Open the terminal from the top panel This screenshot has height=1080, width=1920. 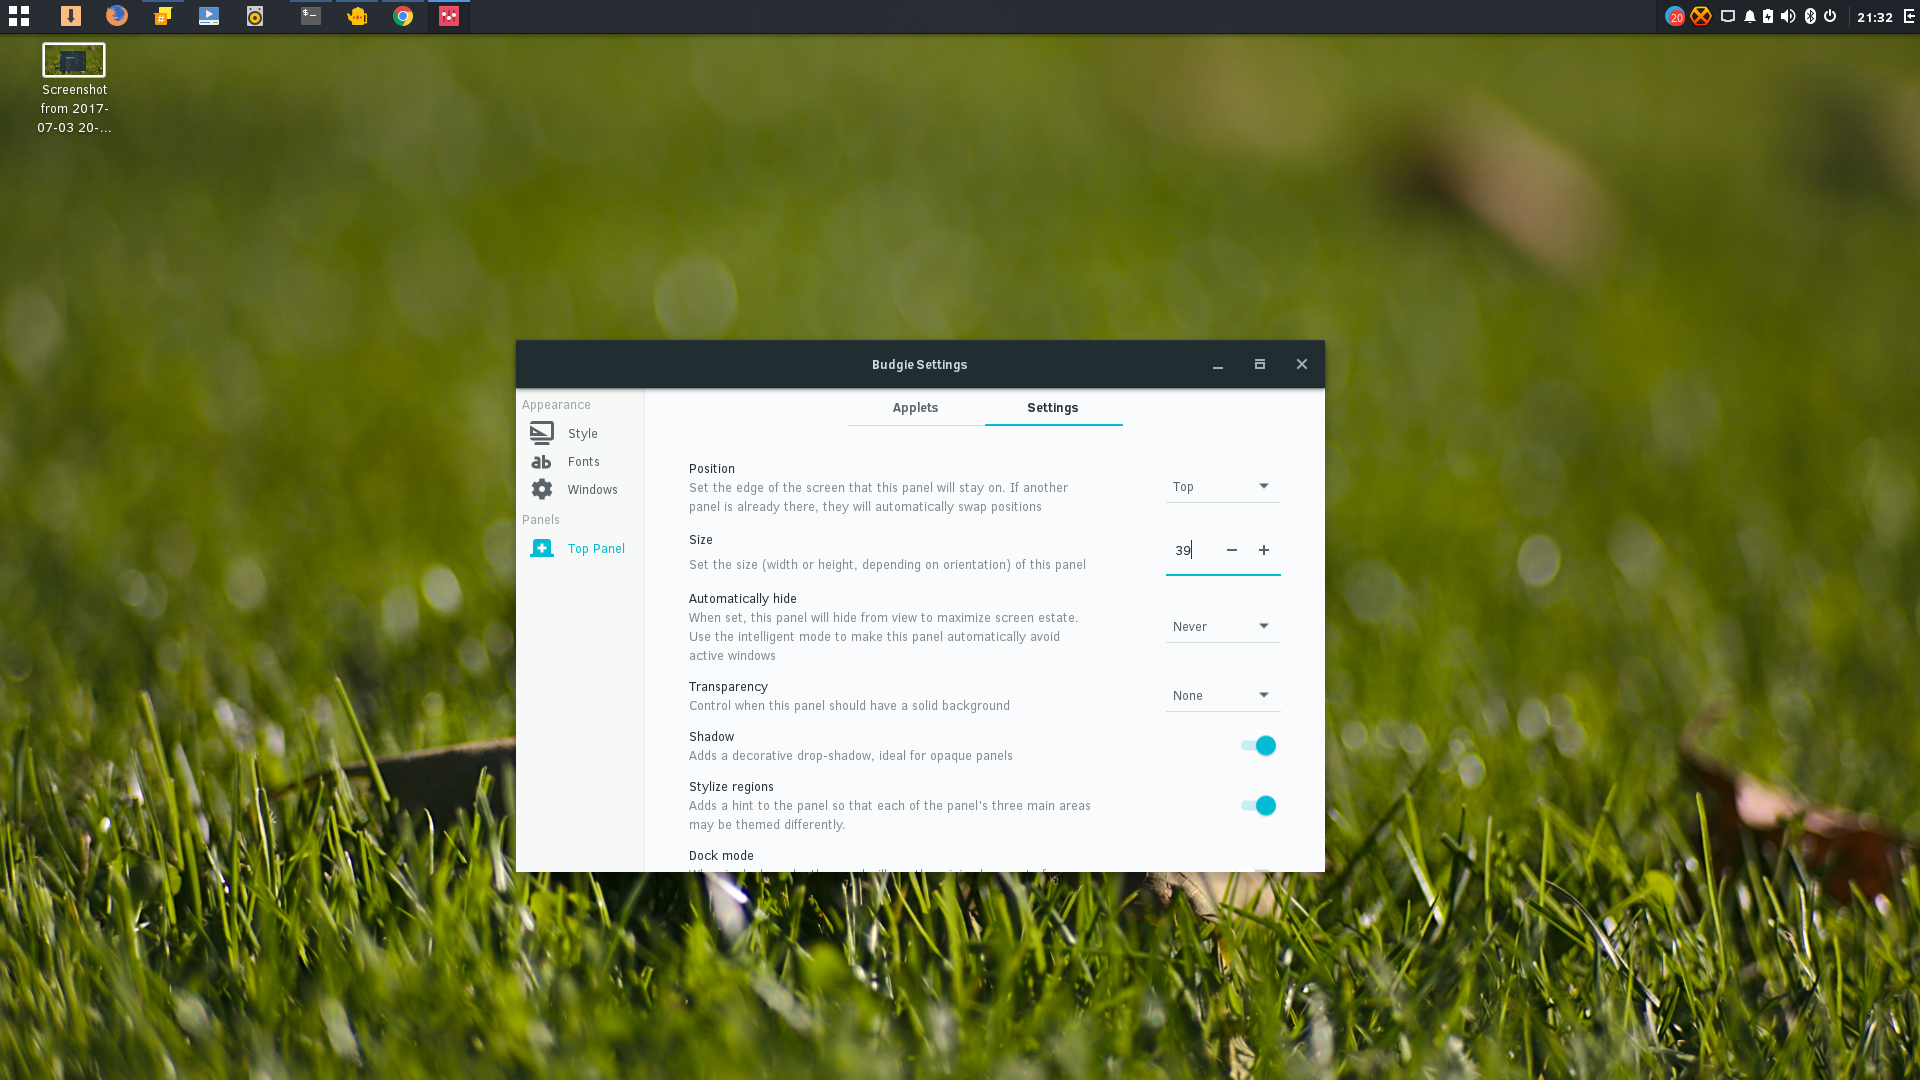311,16
